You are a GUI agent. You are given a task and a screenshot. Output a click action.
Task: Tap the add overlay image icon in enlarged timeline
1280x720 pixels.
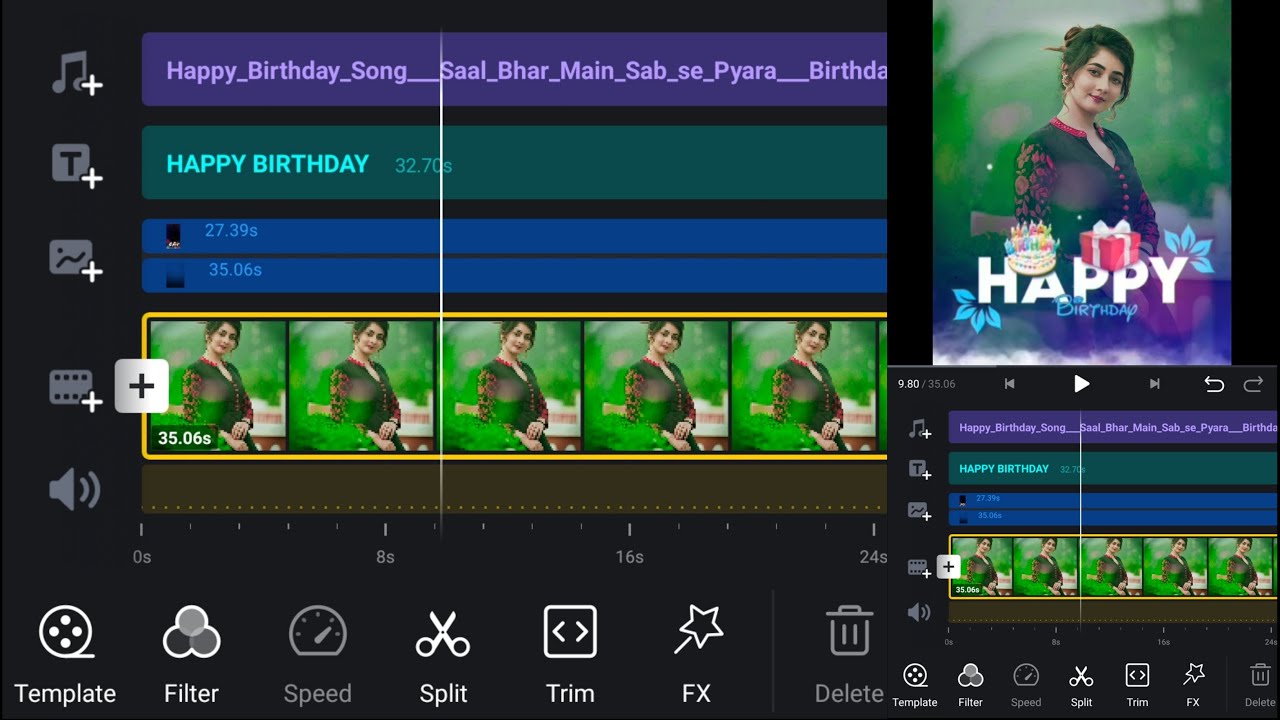pyautogui.click(x=77, y=260)
